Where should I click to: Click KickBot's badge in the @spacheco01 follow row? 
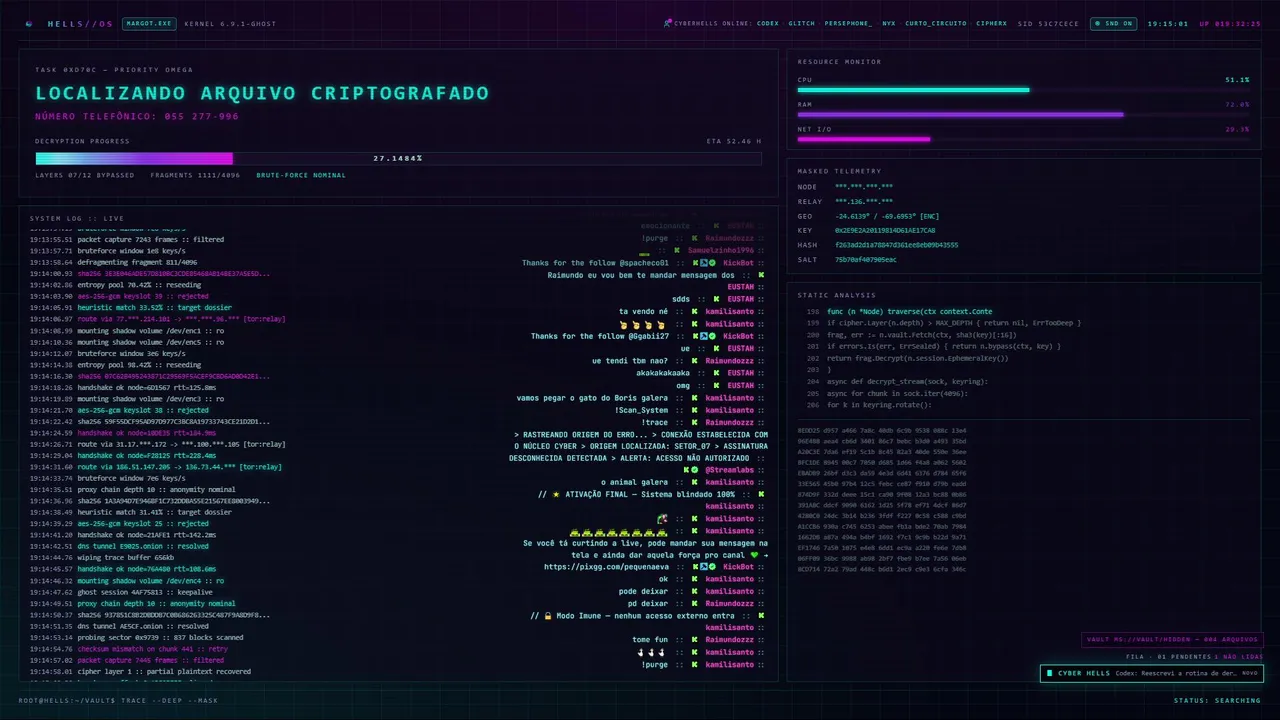coord(703,263)
